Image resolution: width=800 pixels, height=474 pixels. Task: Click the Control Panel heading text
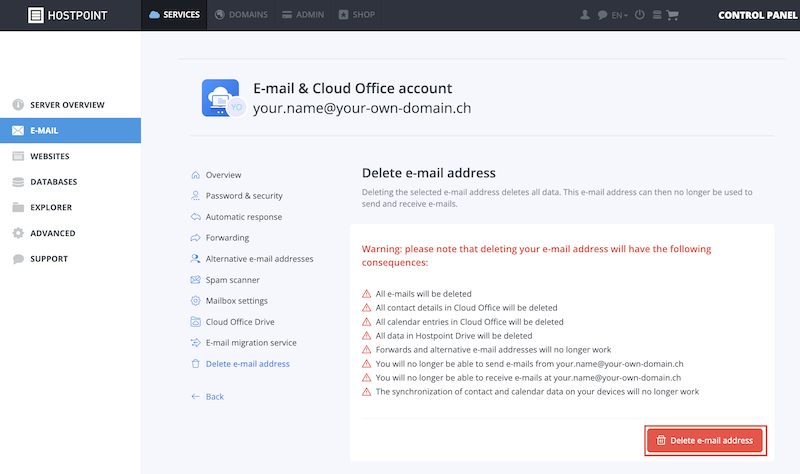click(758, 15)
